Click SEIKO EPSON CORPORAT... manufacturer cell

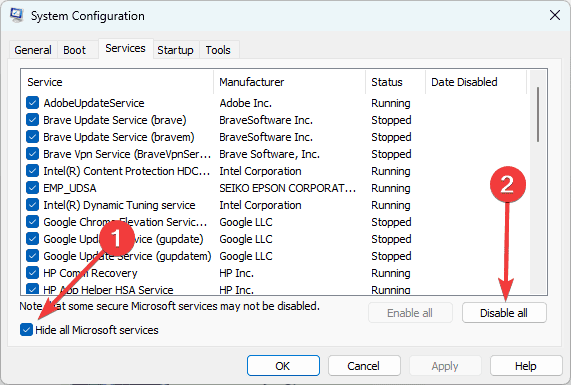pos(288,188)
